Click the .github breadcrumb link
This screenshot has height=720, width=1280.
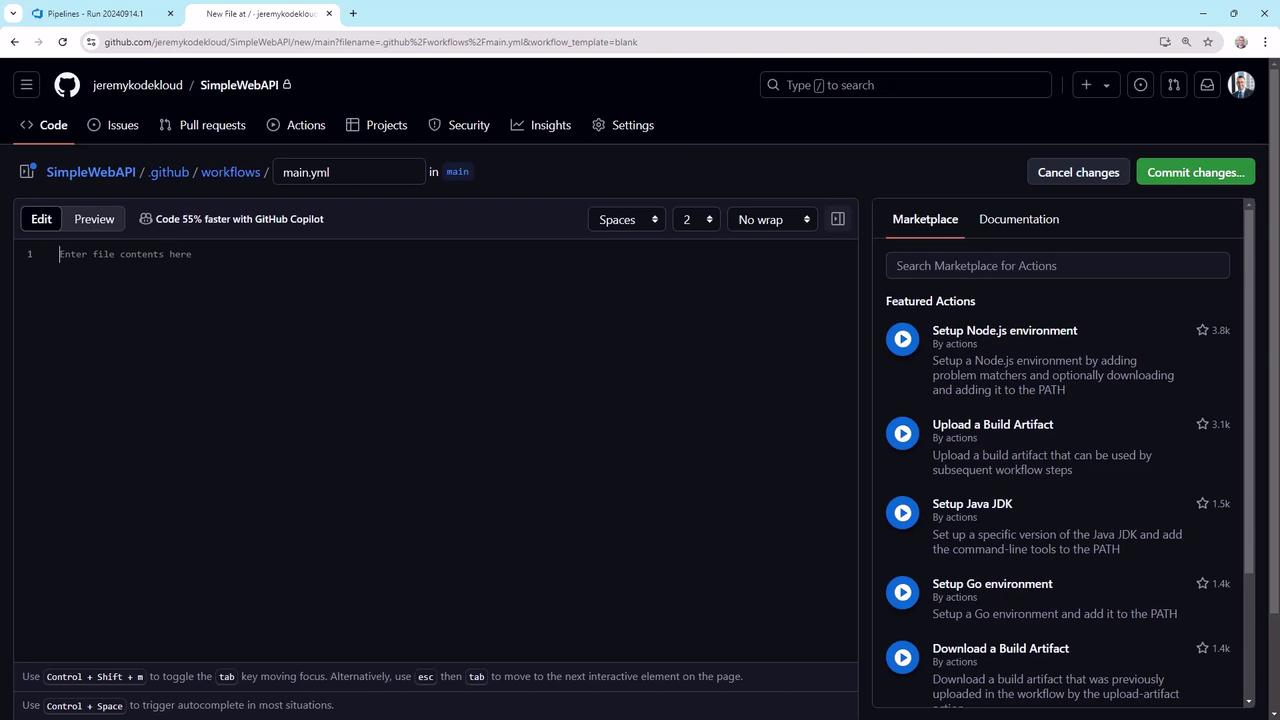[169, 172]
